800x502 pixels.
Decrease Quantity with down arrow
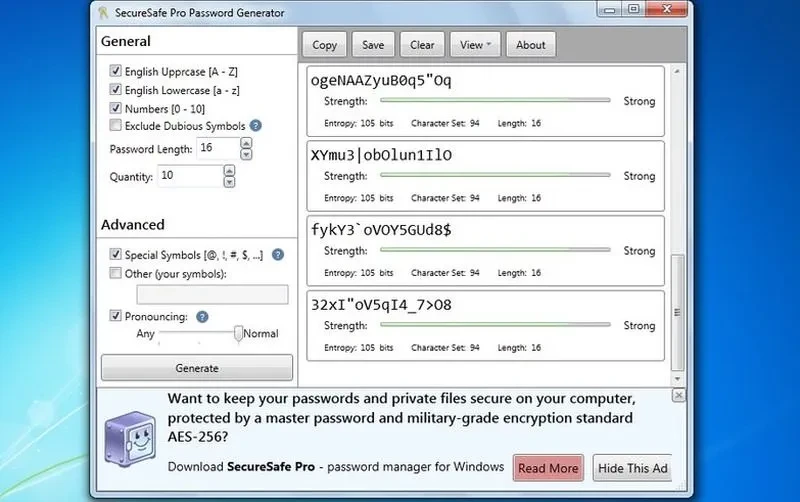point(230,182)
